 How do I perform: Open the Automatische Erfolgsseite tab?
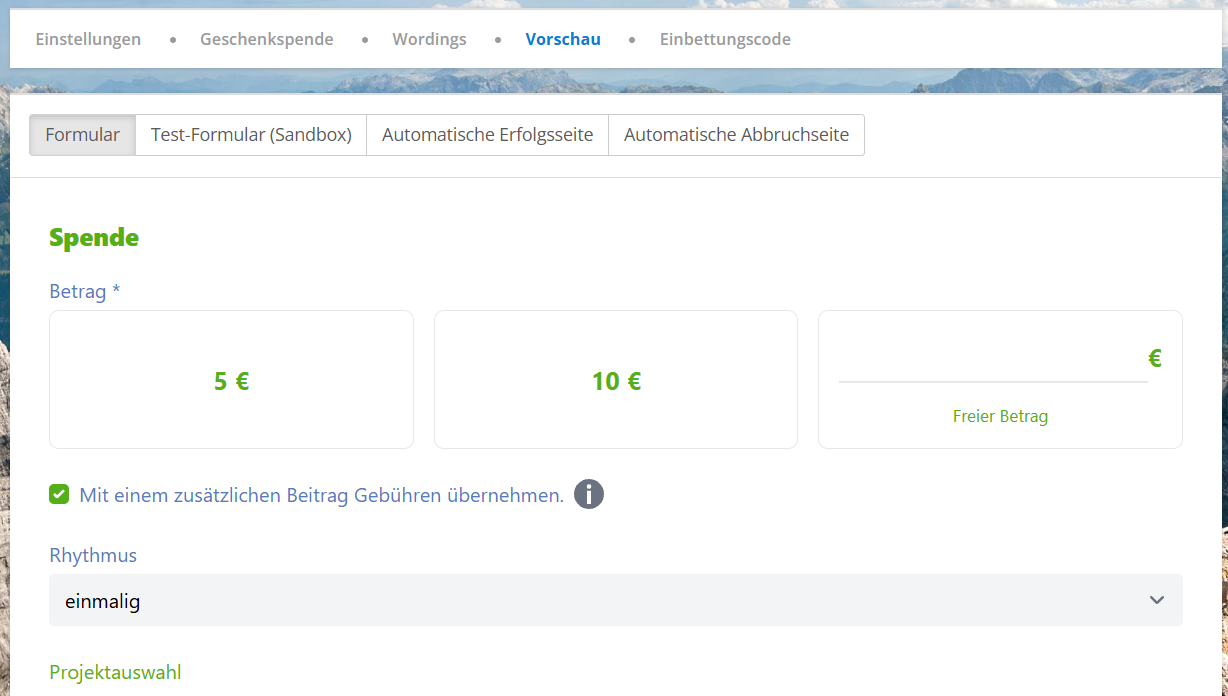pyautogui.click(x=487, y=135)
